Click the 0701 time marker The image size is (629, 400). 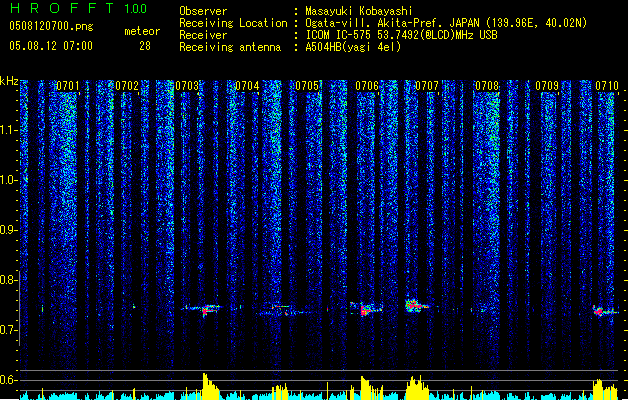tap(67, 86)
